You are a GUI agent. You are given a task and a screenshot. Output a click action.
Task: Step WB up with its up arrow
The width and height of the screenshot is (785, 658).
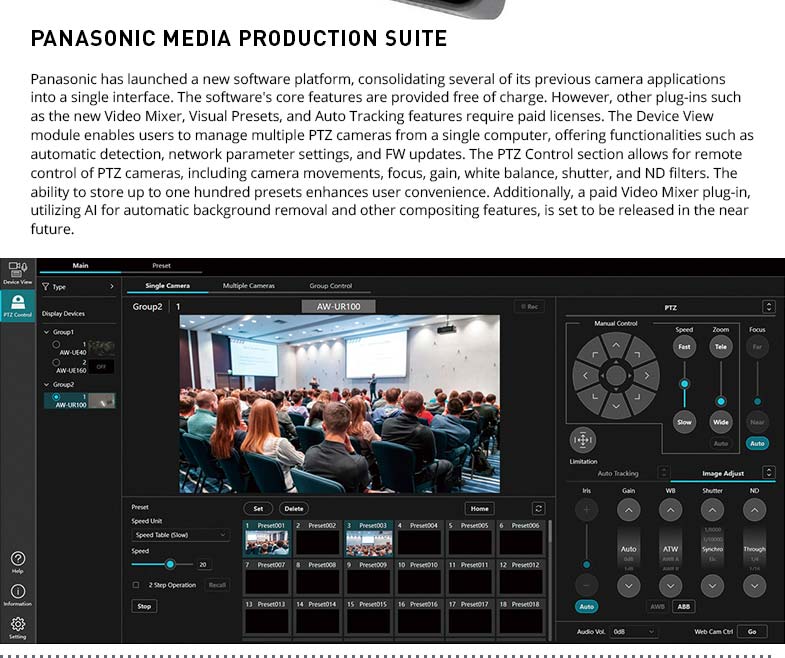[670, 510]
